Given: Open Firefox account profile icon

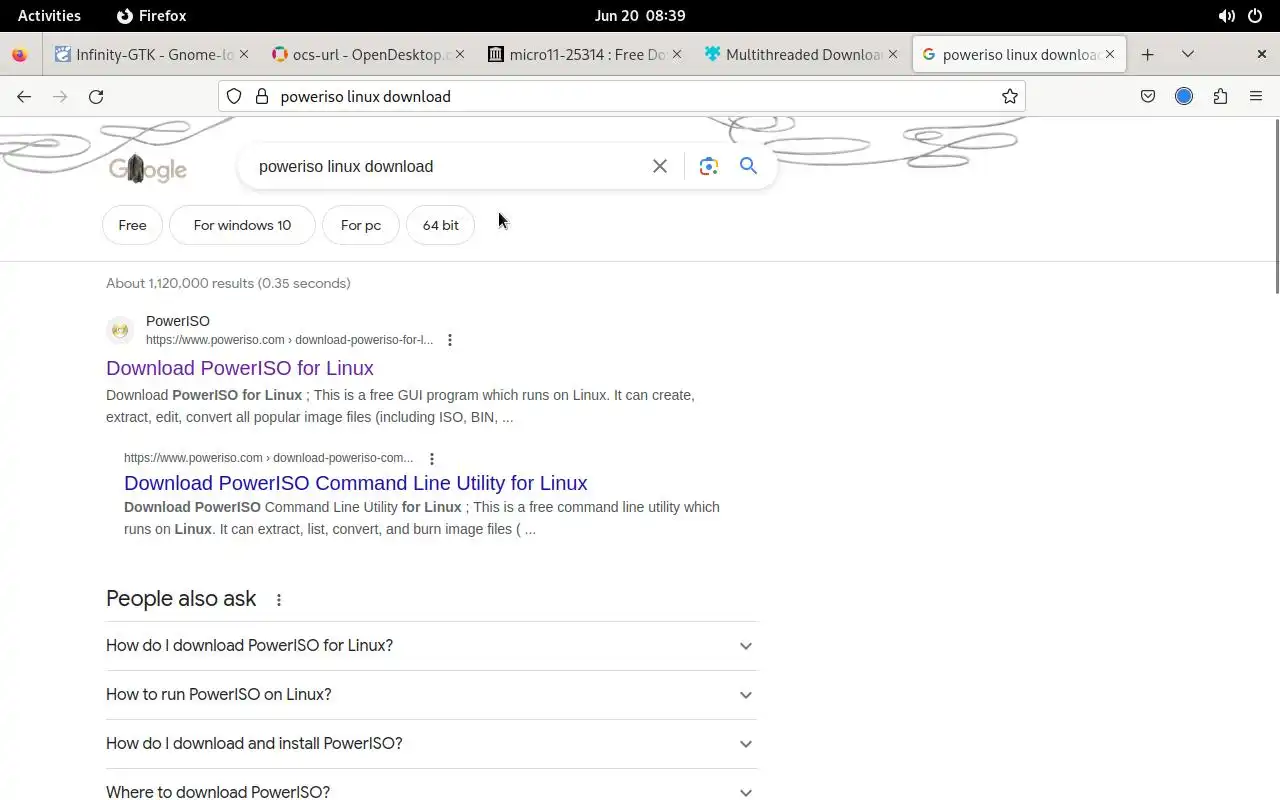Looking at the screenshot, I should (x=1184, y=96).
